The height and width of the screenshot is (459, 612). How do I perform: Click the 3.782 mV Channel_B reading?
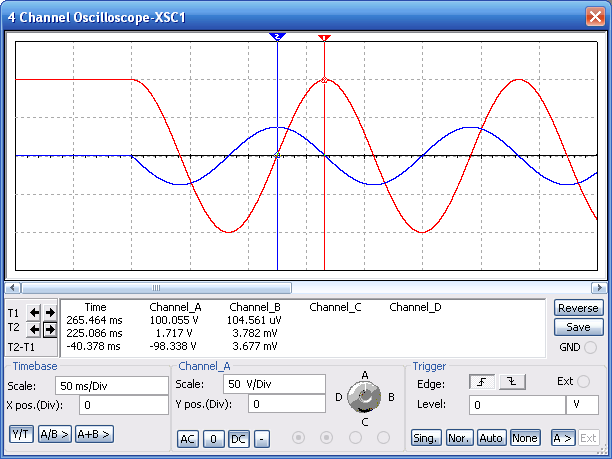click(x=255, y=333)
